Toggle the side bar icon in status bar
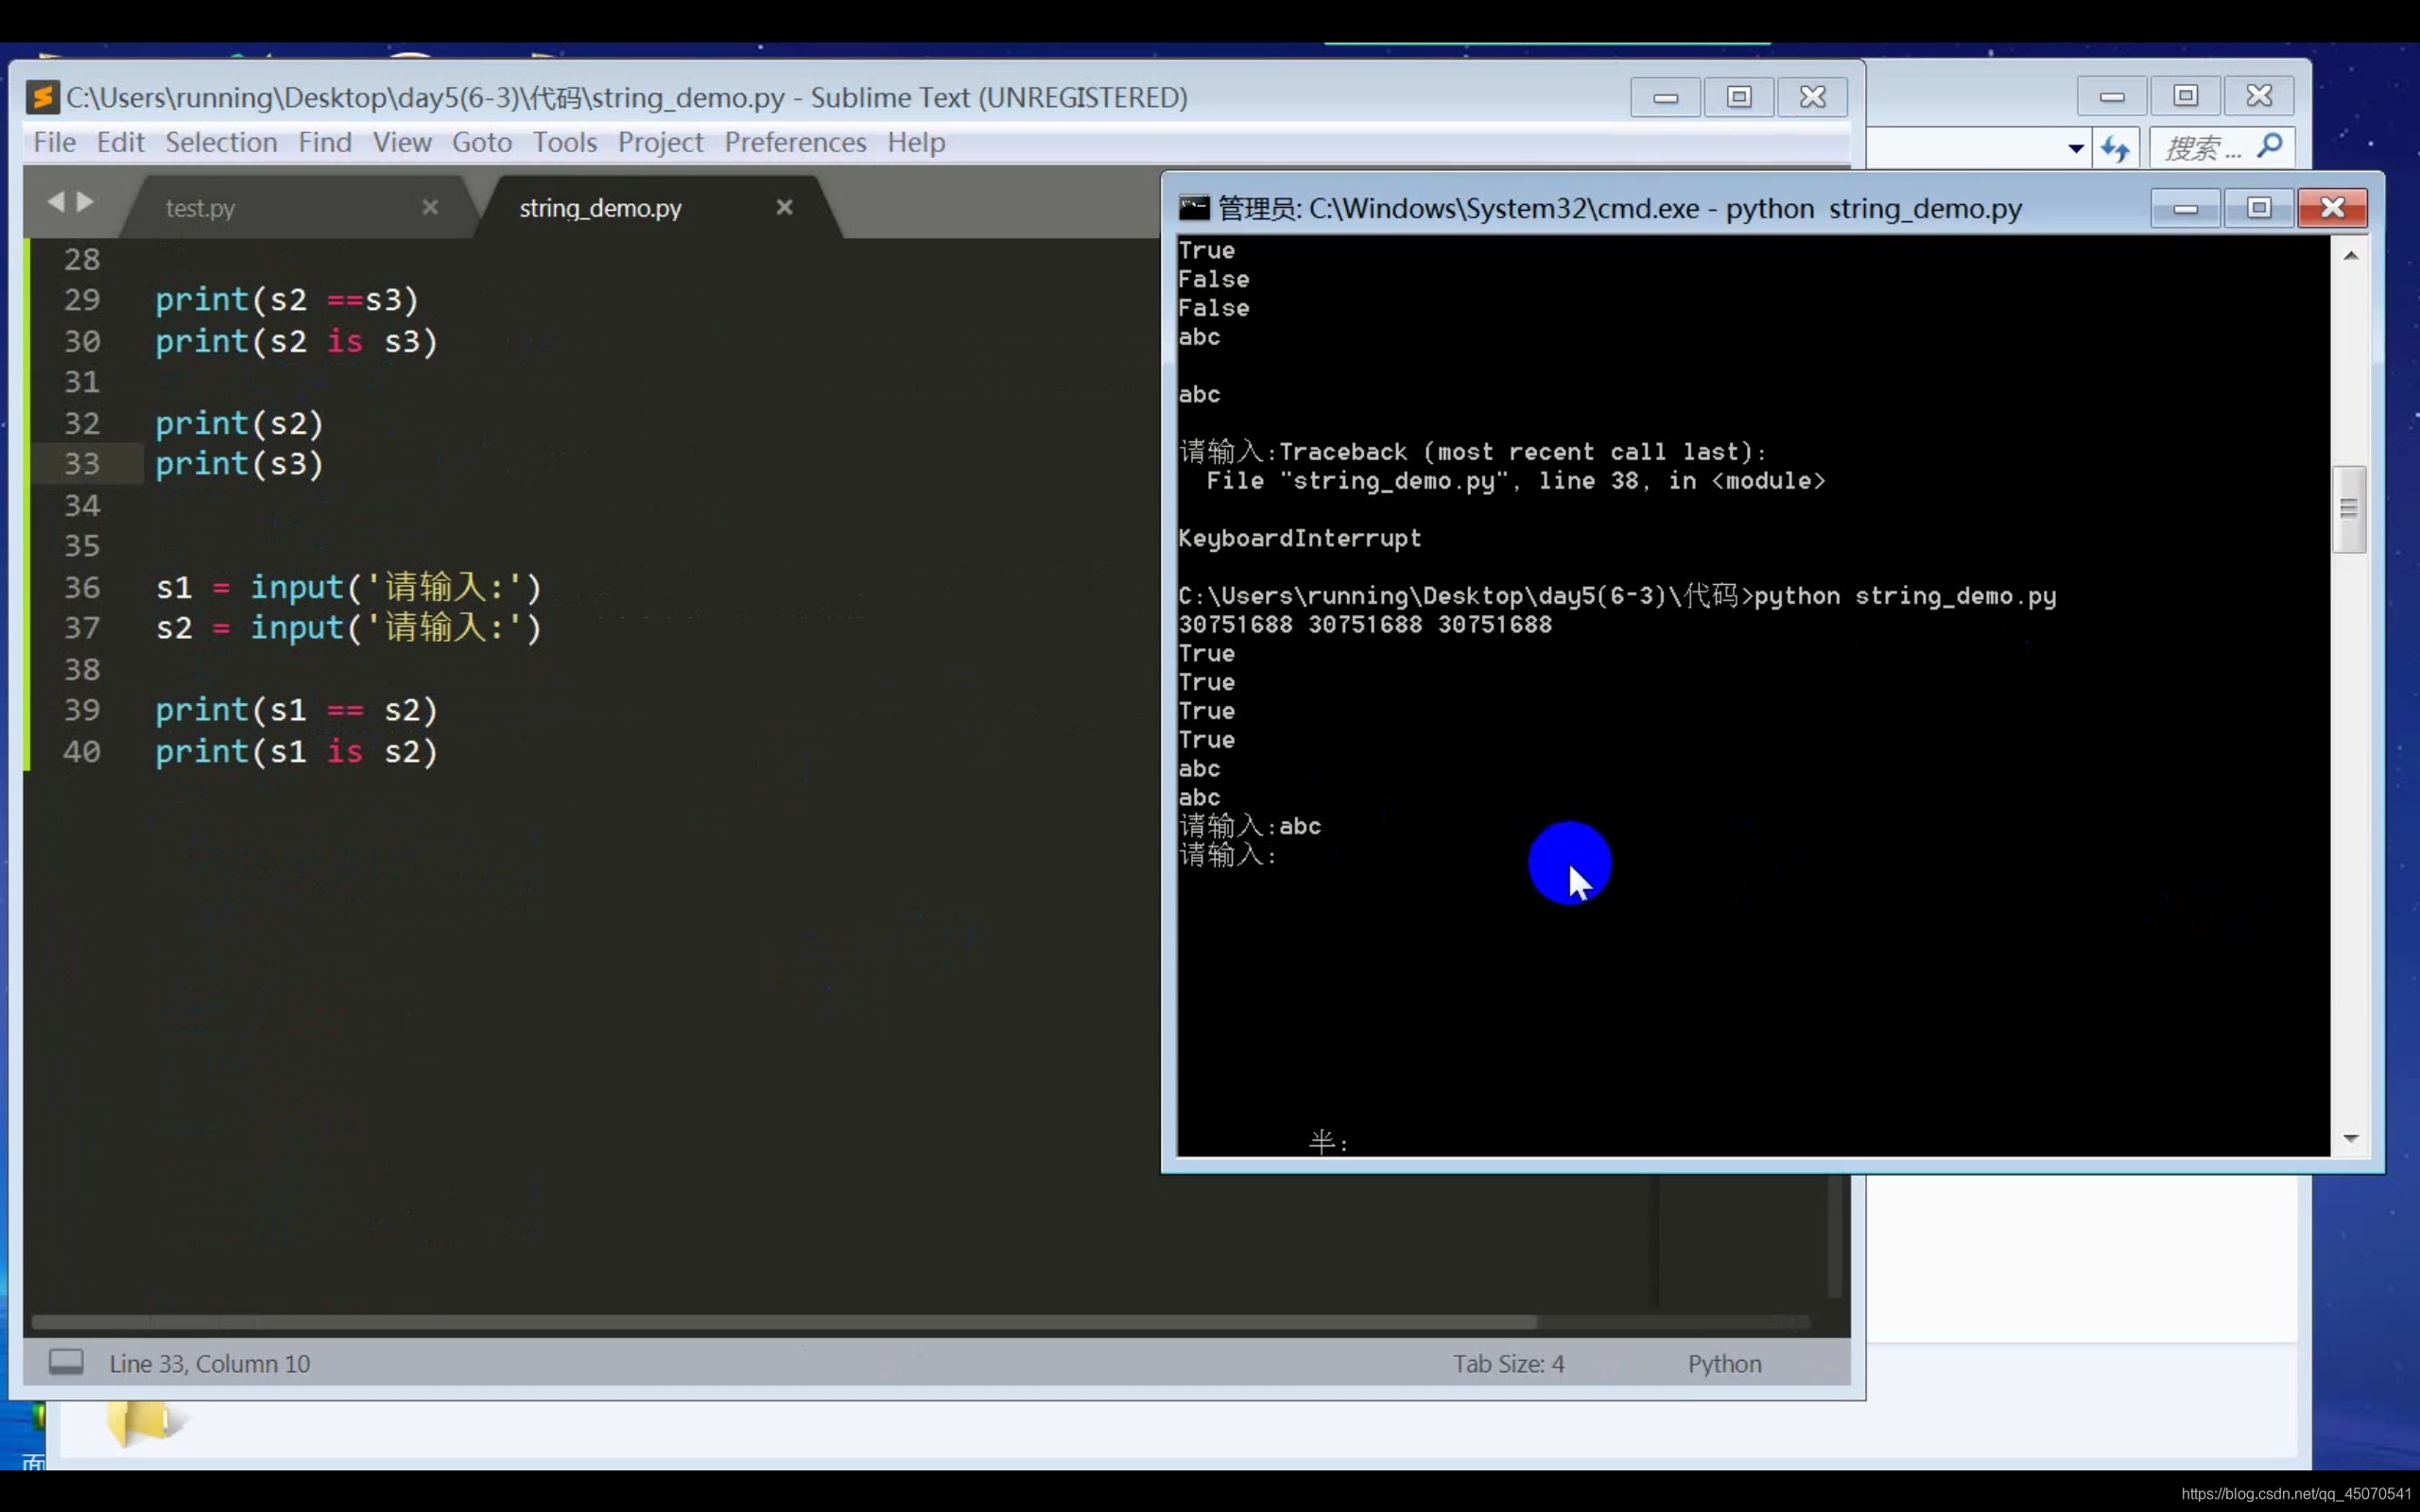This screenshot has height=1512, width=2420. (66, 1362)
